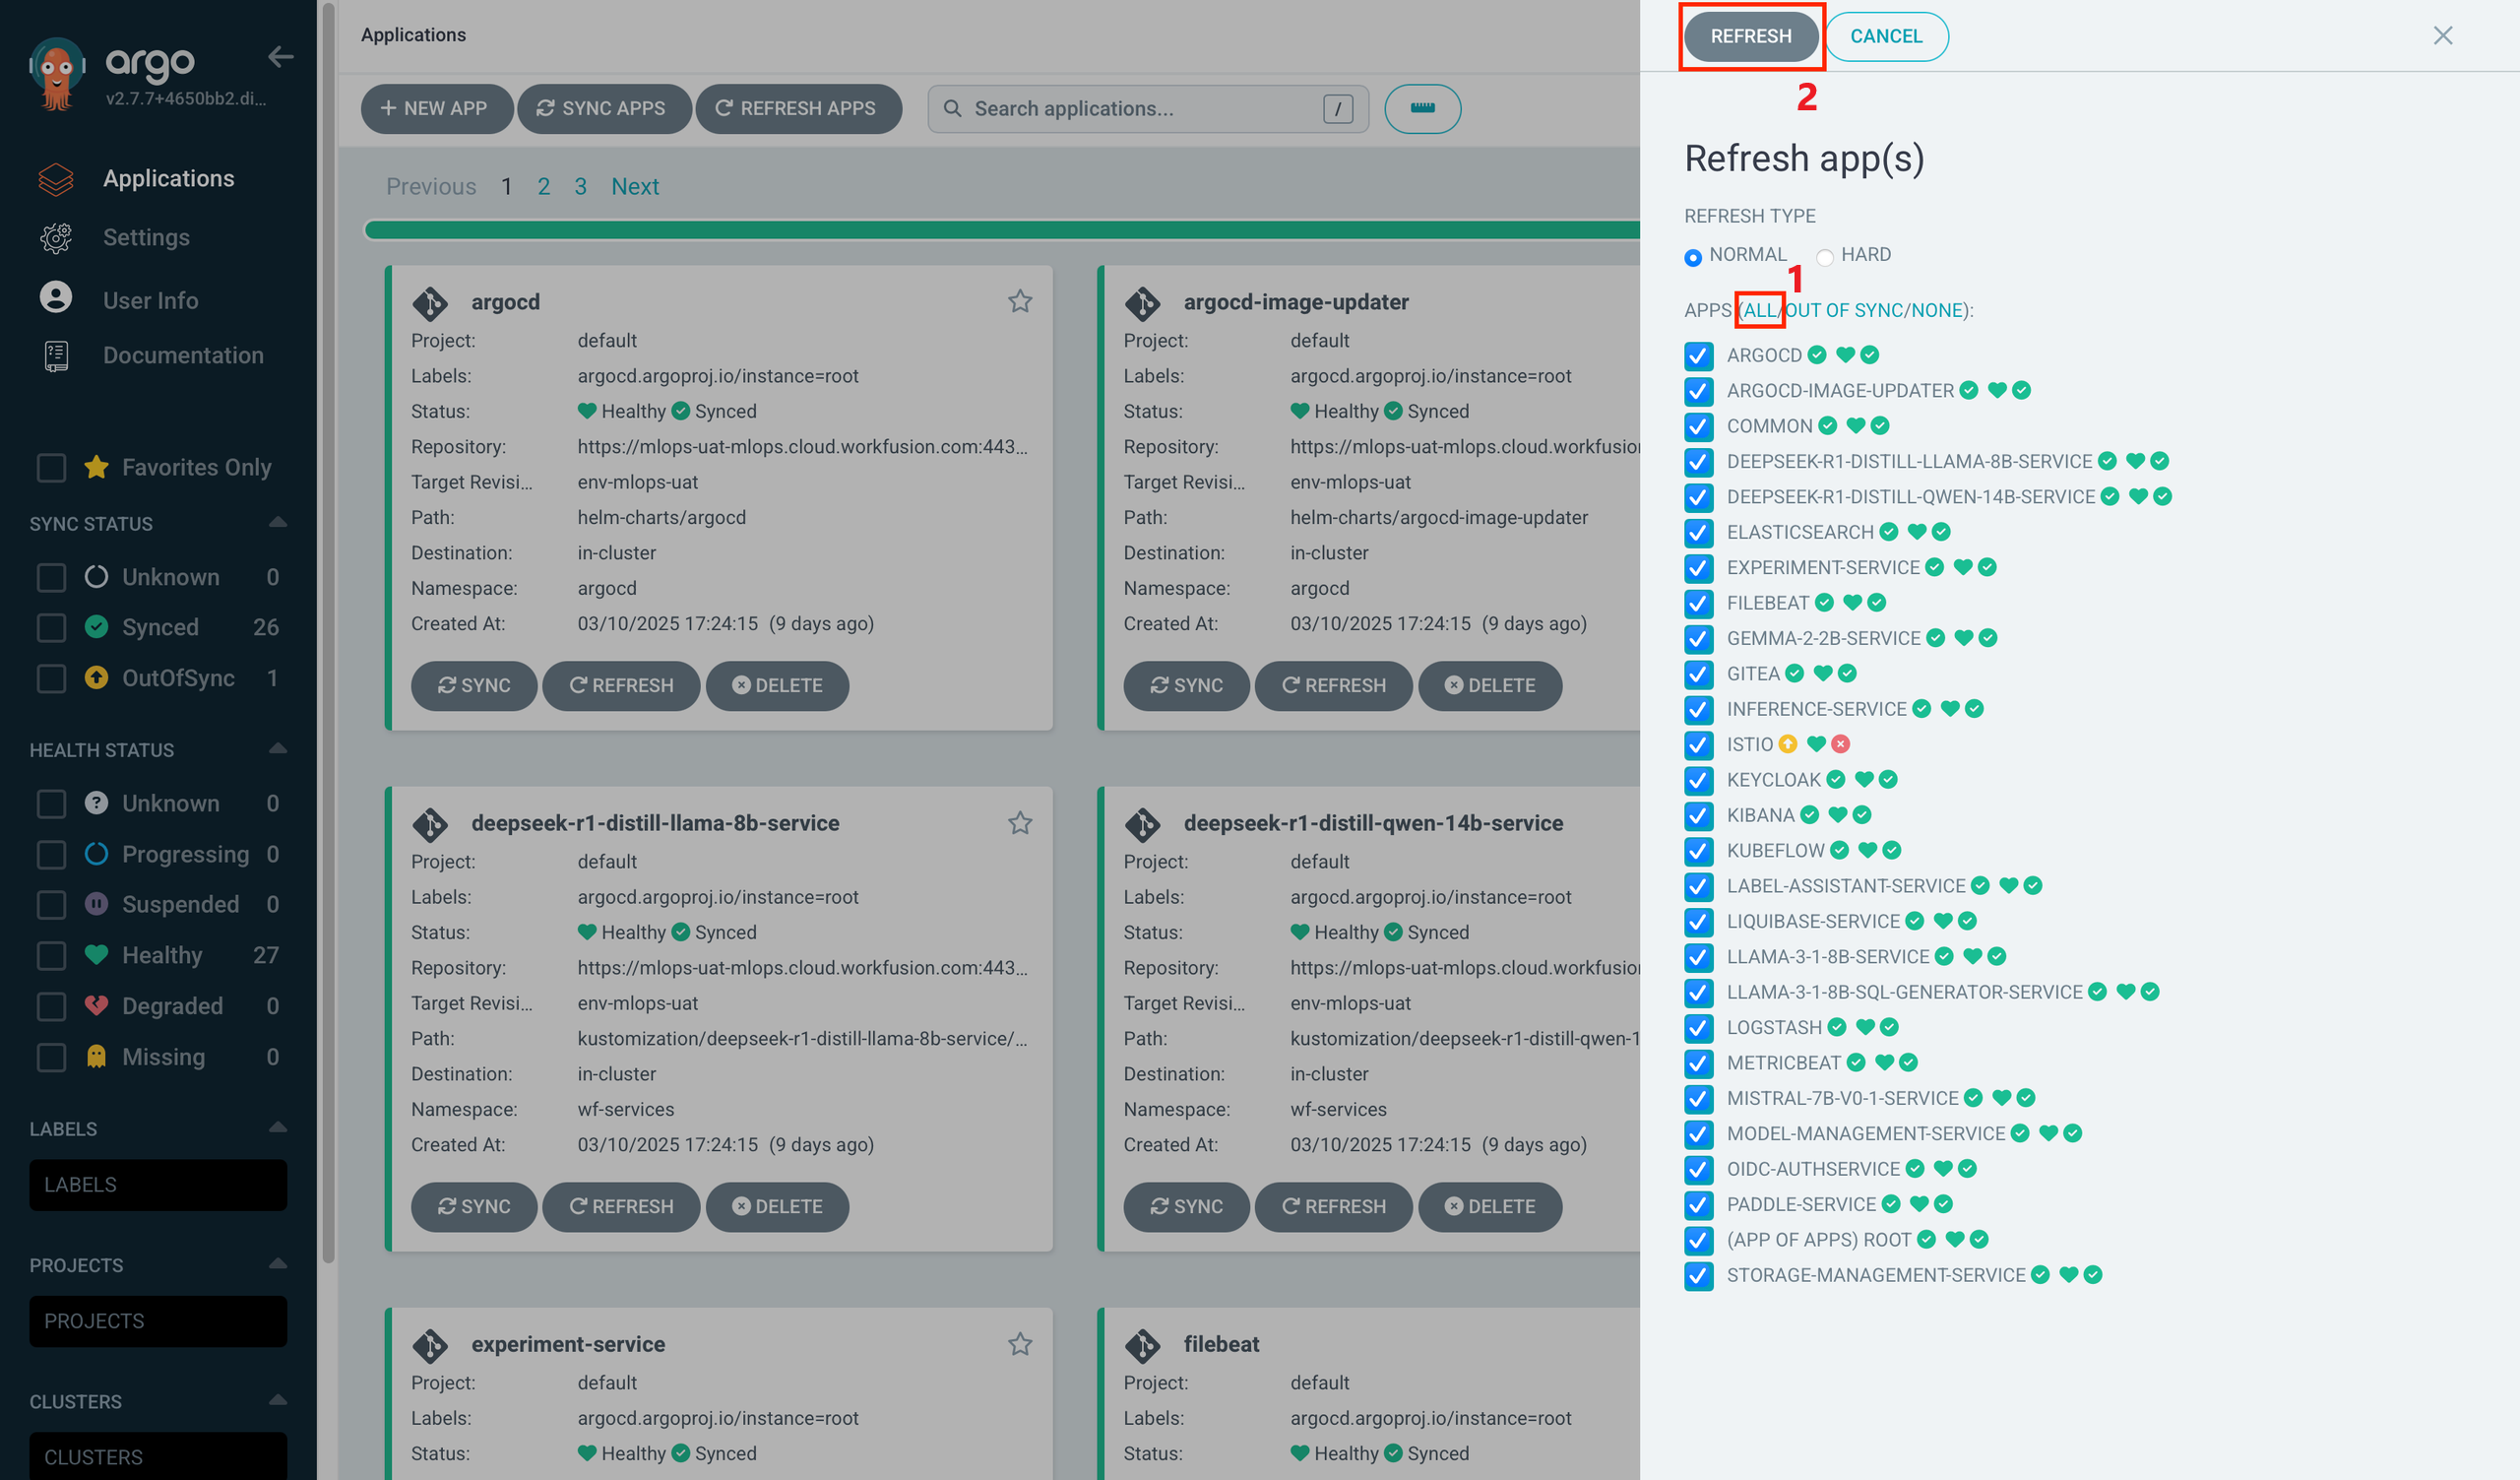Select the HARD refresh type
Screen dimensions: 2520x1480
click(x=1825, y=257)
